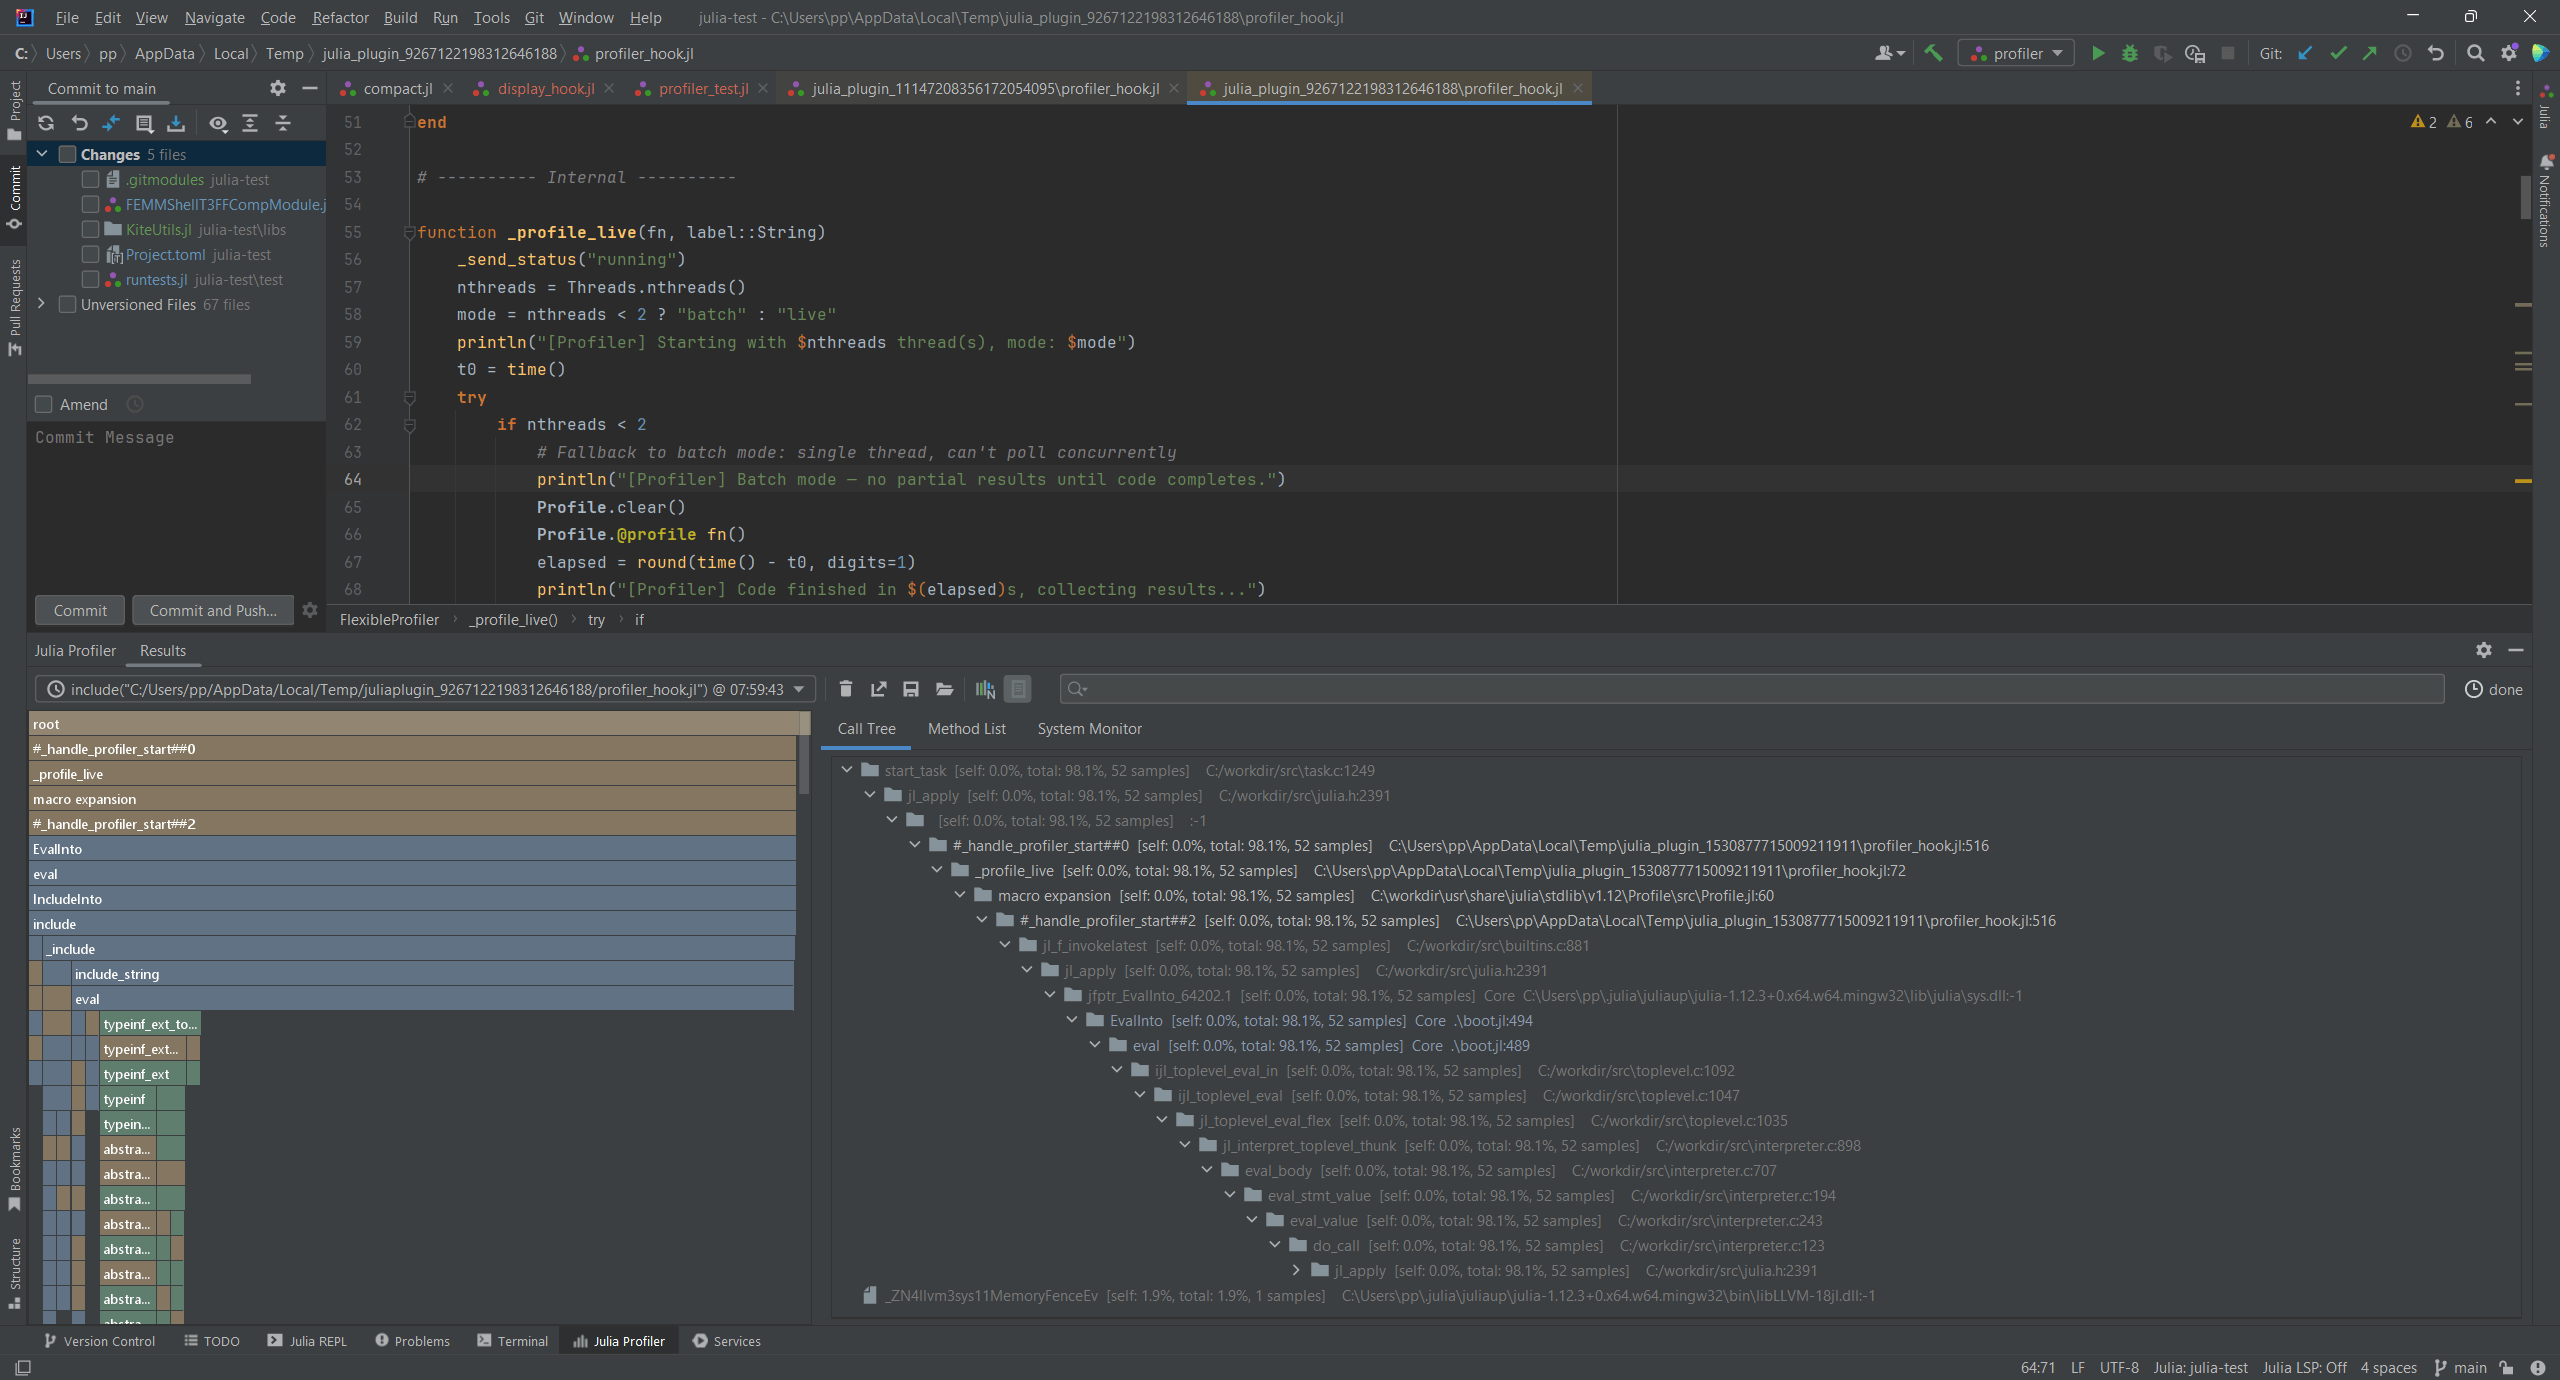Screen dimensions: 2560x1380
Task: Click the Commit button
Action: pyautogui.click(x=80, y=610)
